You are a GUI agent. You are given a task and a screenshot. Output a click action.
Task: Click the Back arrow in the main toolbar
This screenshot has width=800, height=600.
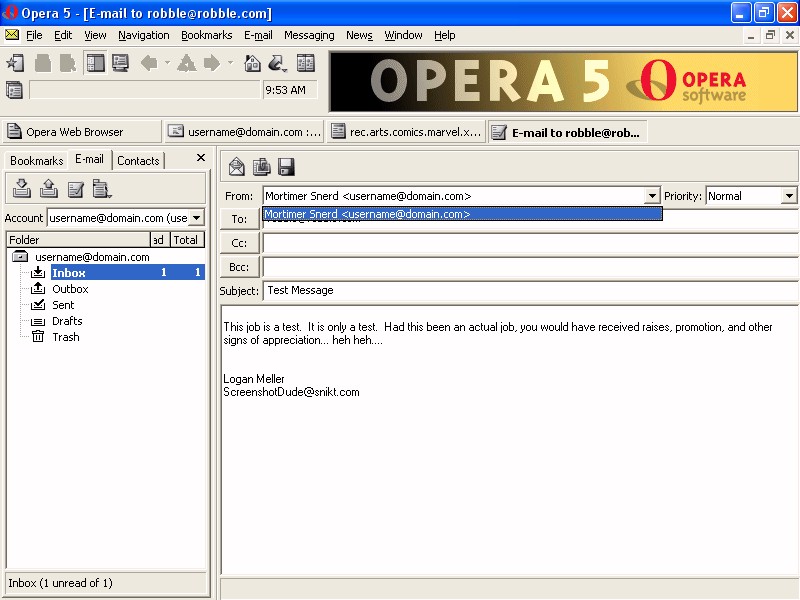(149, 63)
